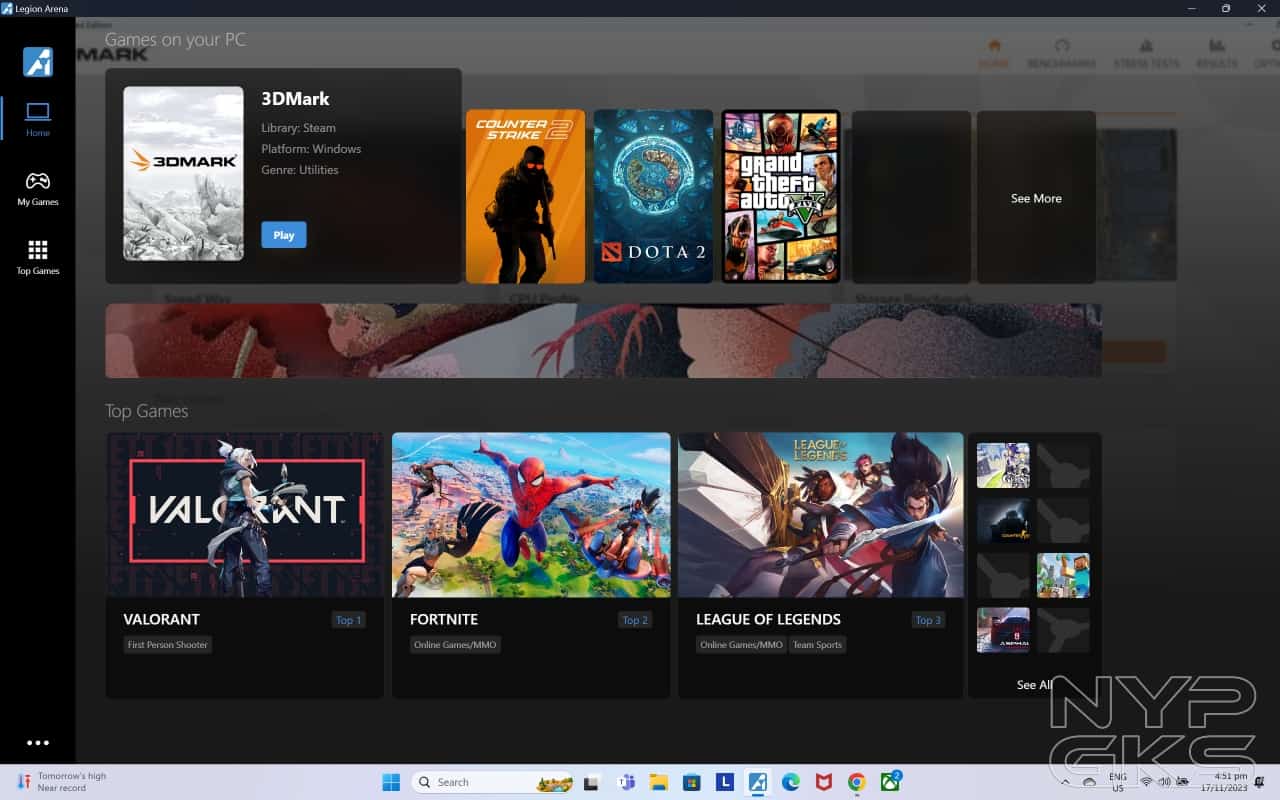Viewport: 1280px width, 800px height.
Task: Open the three-dot more menu in sidebar
Action: tap(38, 743)
